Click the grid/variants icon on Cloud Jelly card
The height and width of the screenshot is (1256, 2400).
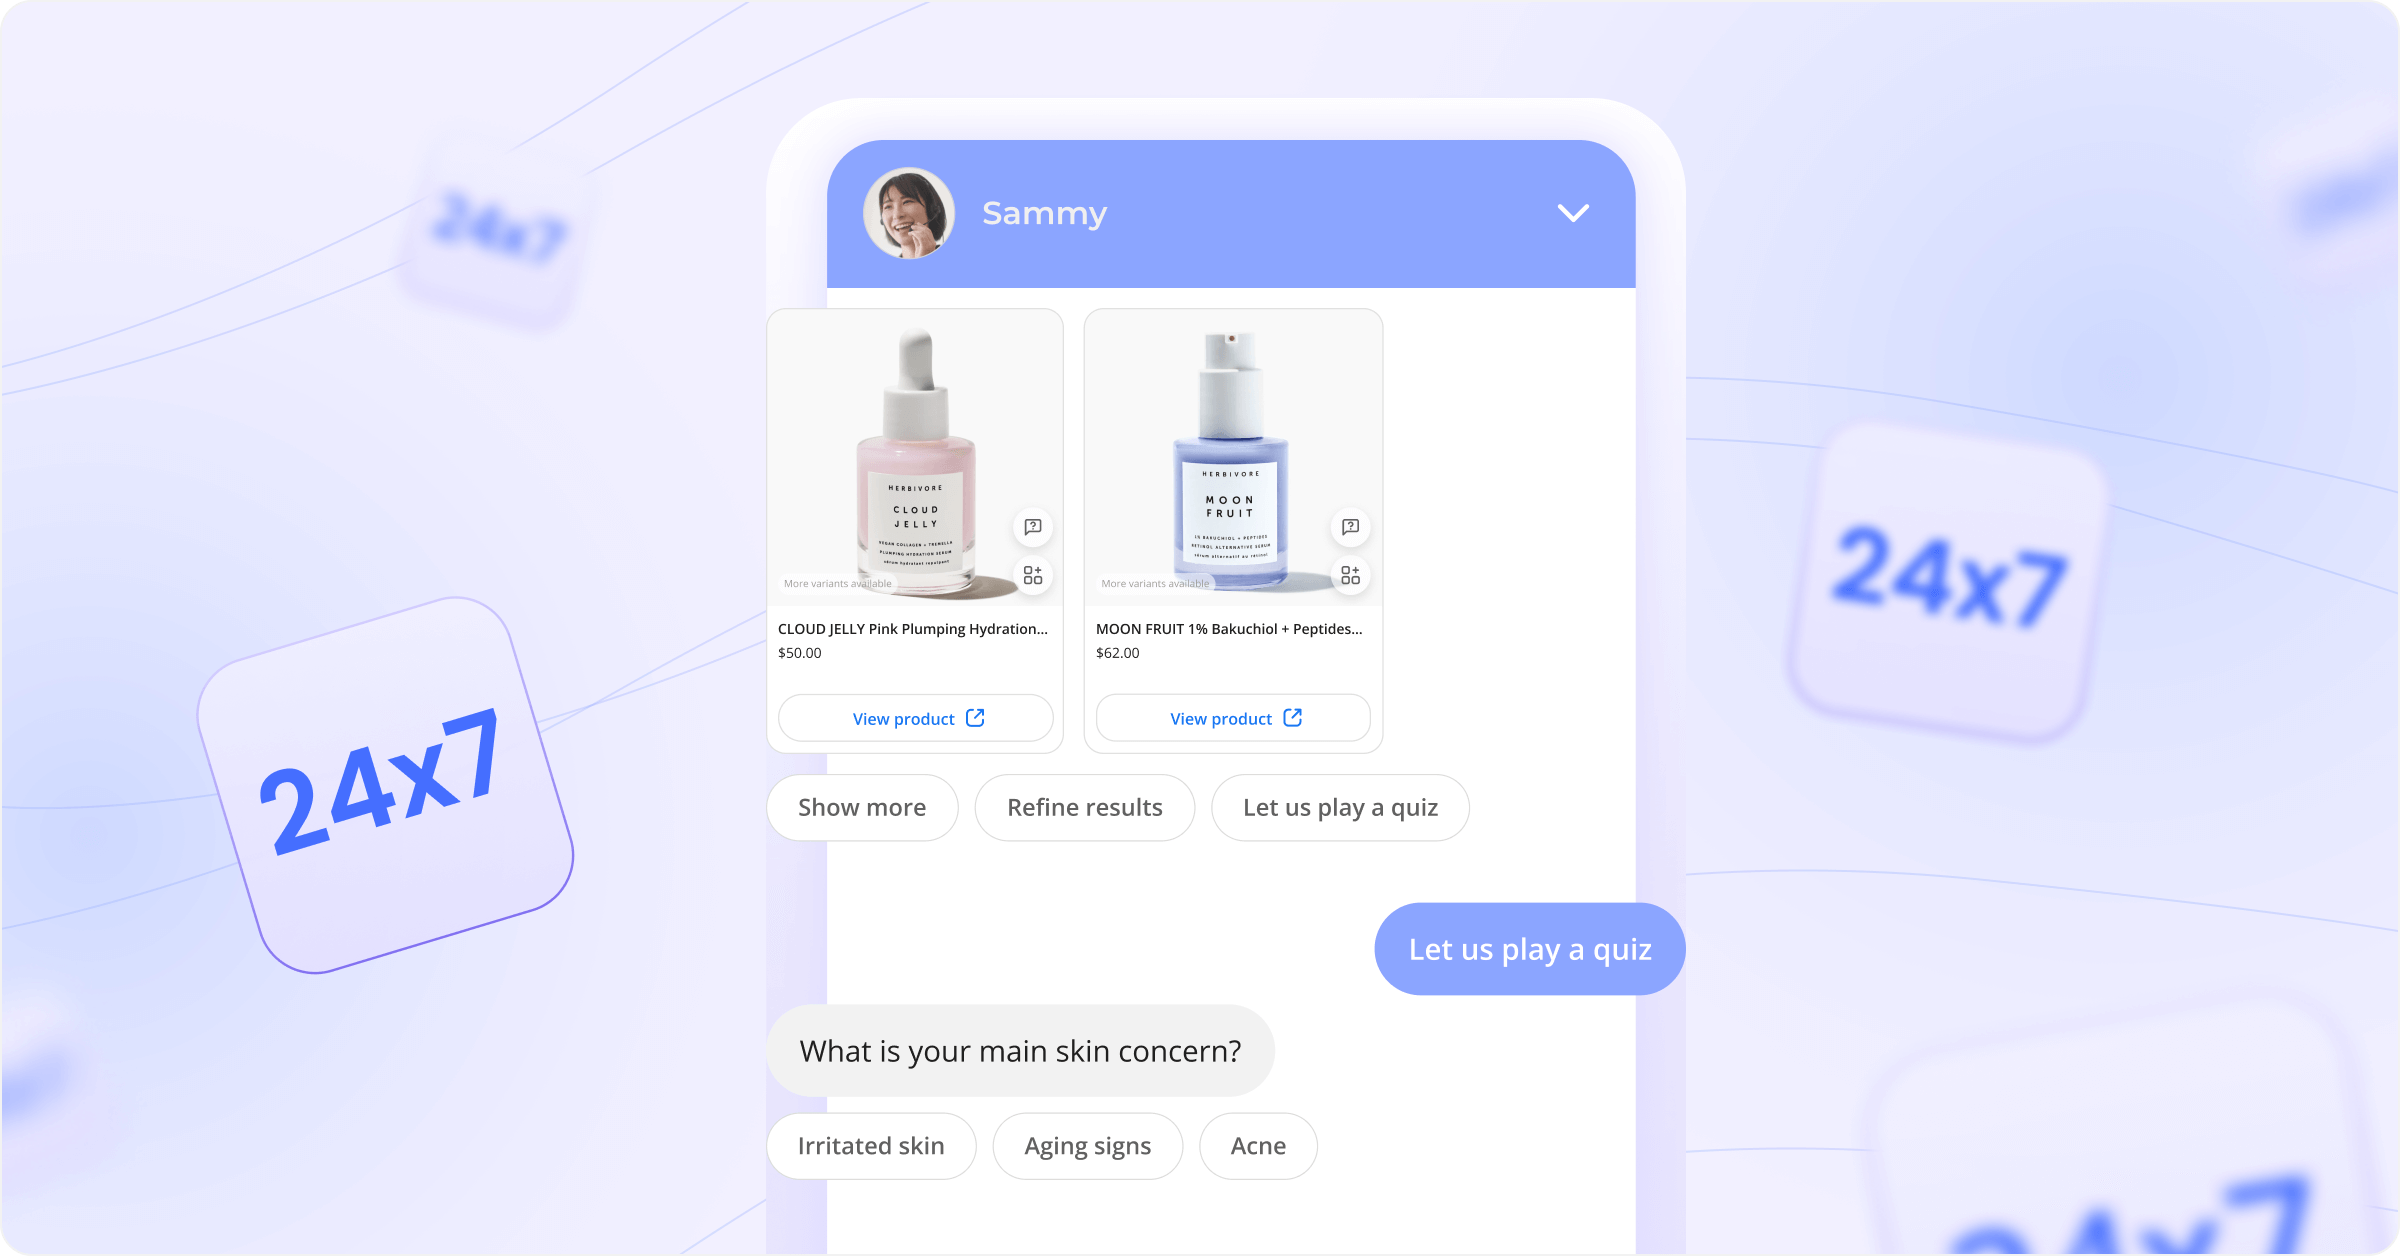(1032, 575)
